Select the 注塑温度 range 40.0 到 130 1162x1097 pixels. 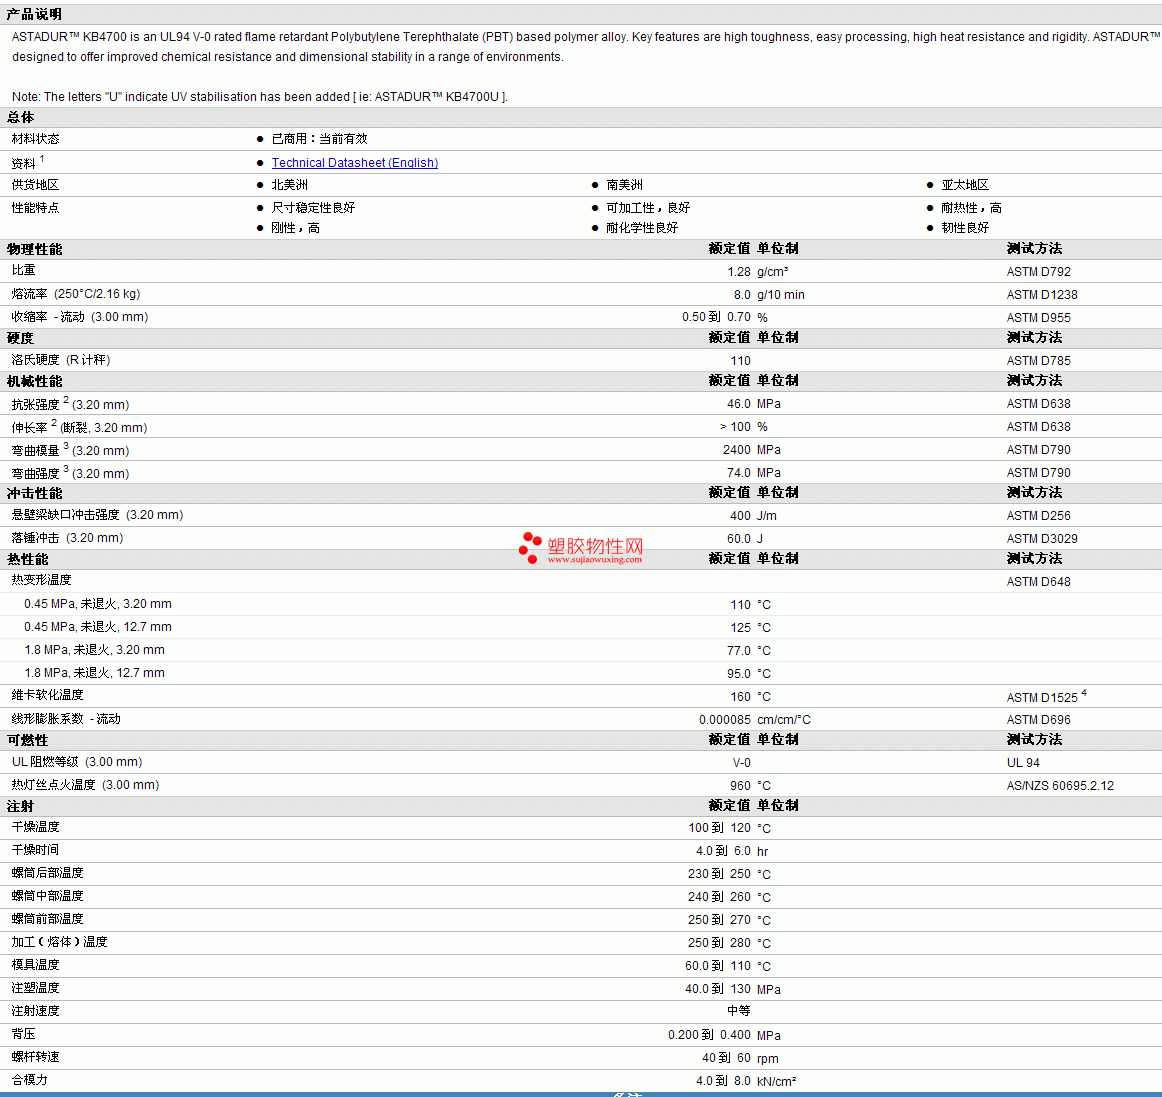tap(717, 989)
